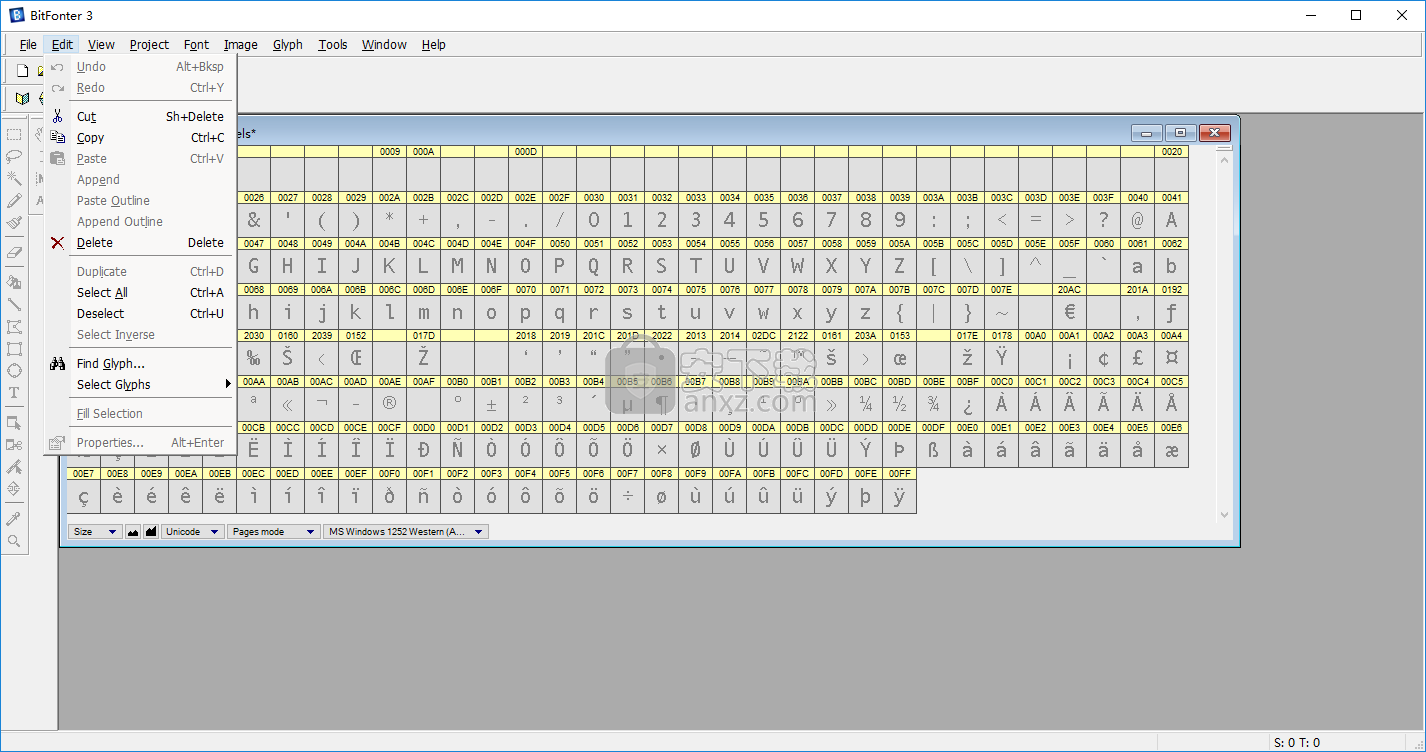Select the lasso selection tool
This screenshot has height=752, width=1426.
click(14, 156)
